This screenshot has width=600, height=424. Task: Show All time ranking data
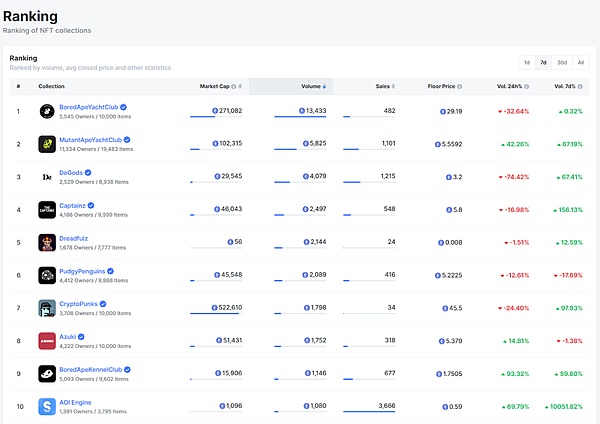point(580,62)
